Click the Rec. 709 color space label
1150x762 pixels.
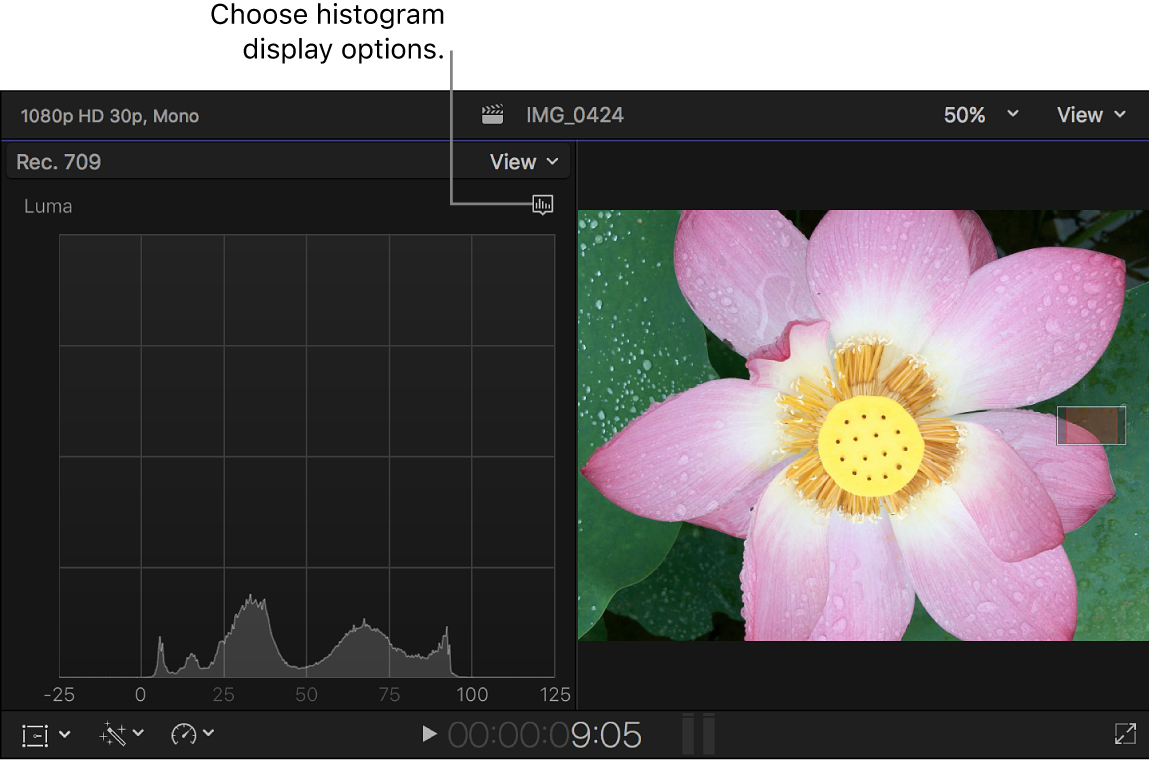(57, 161)
